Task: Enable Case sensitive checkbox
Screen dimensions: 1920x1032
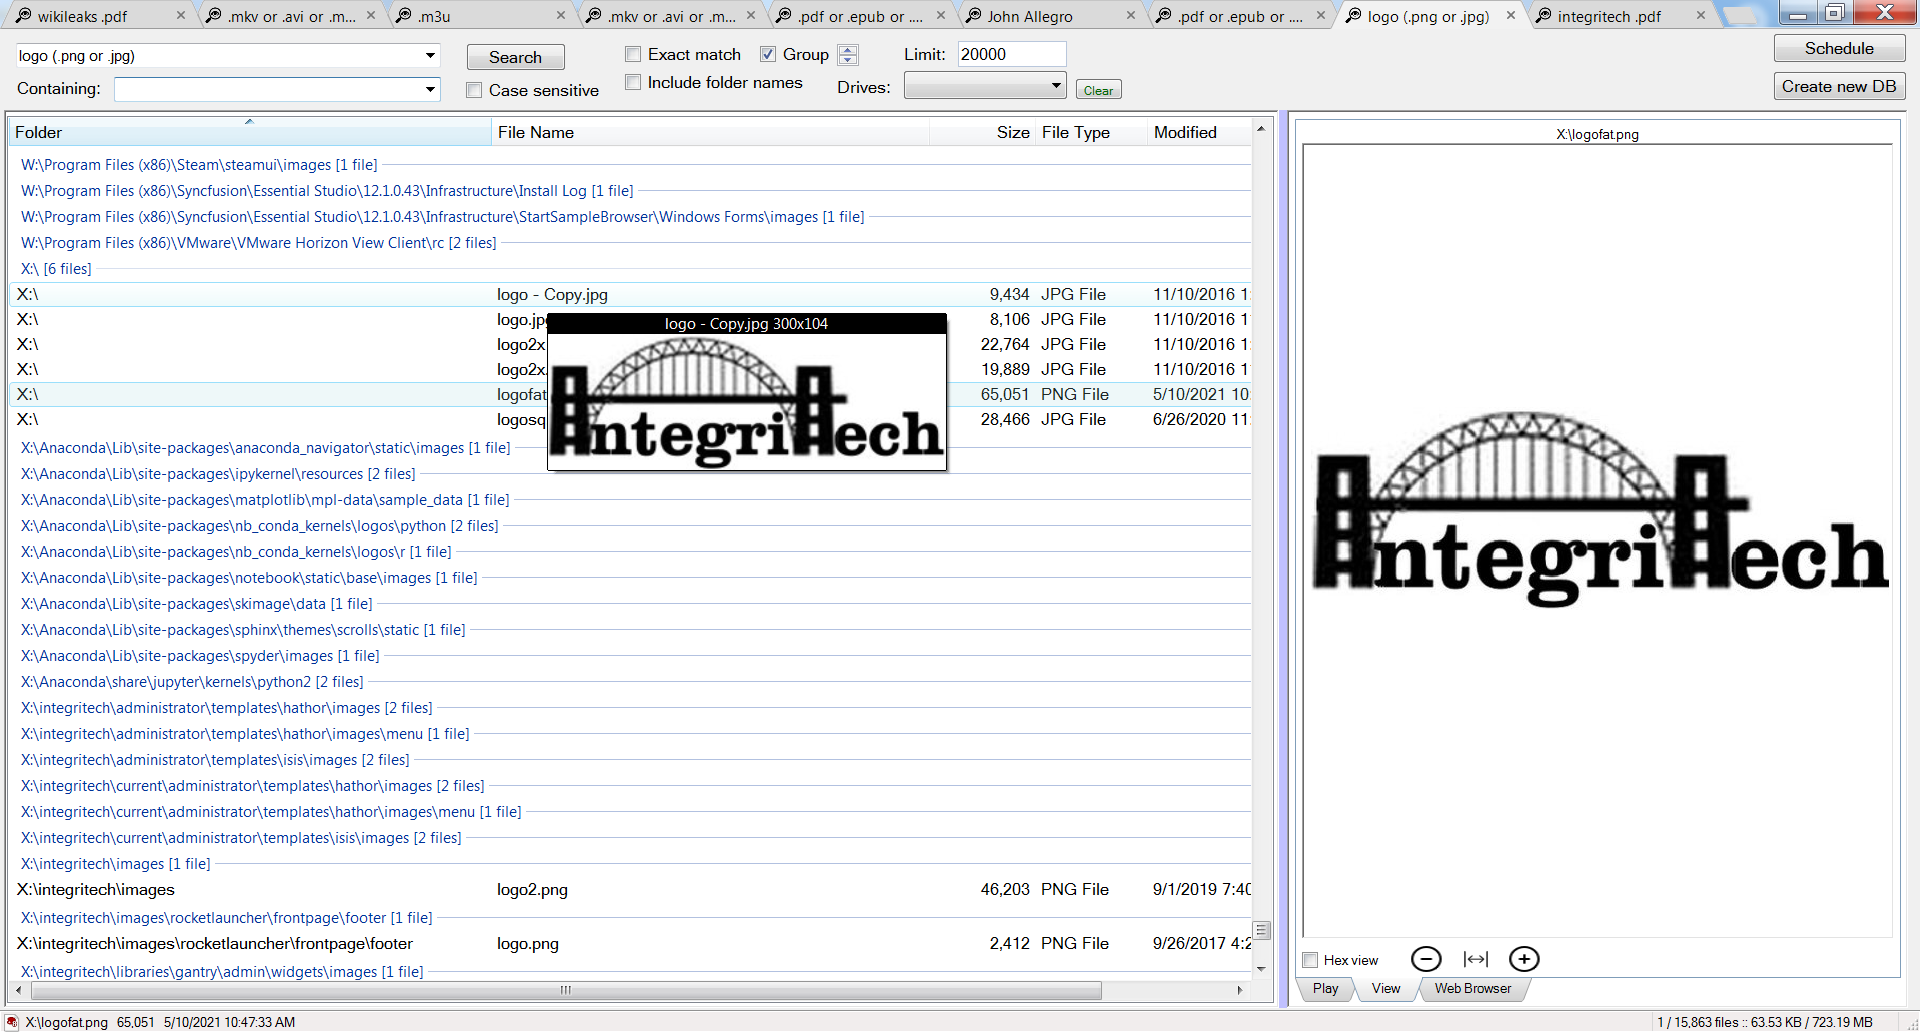Action: pyautogui.click(x=474, y=90)
